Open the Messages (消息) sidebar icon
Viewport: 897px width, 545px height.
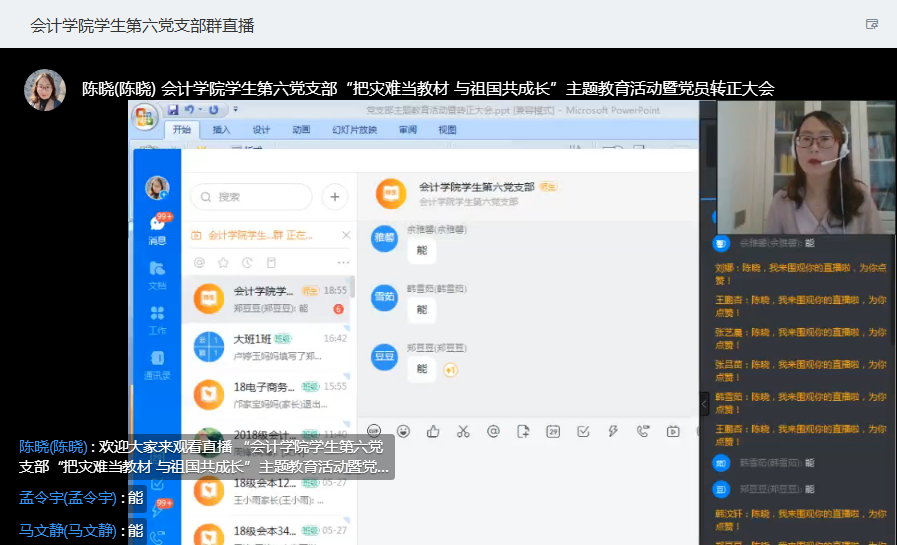coord(157,228)
